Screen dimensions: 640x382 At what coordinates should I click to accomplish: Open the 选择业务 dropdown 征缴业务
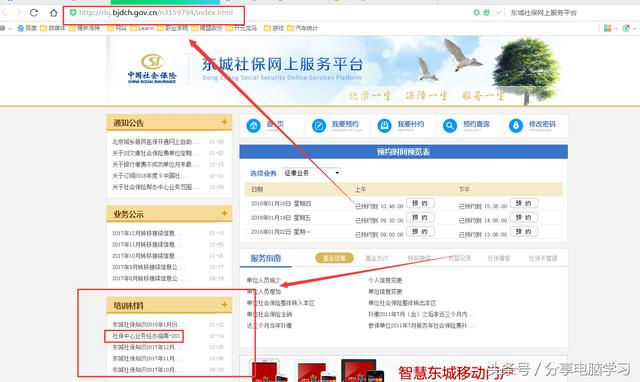click(x=311, y=173)
